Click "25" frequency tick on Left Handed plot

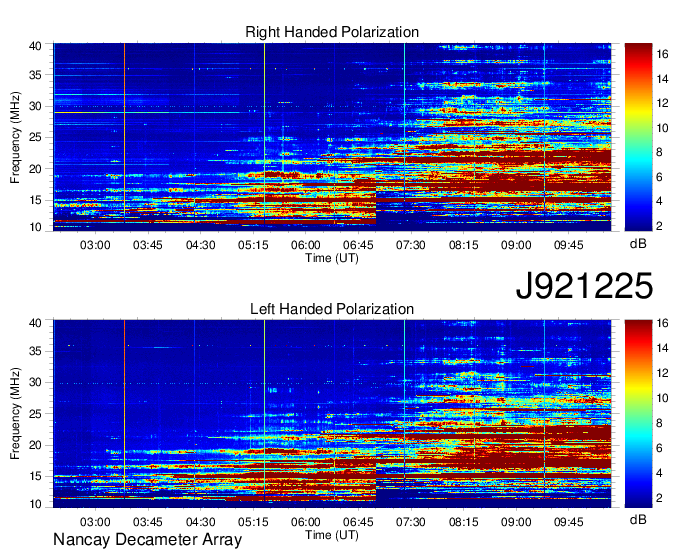pyautogui.click(x=35, y=414)
